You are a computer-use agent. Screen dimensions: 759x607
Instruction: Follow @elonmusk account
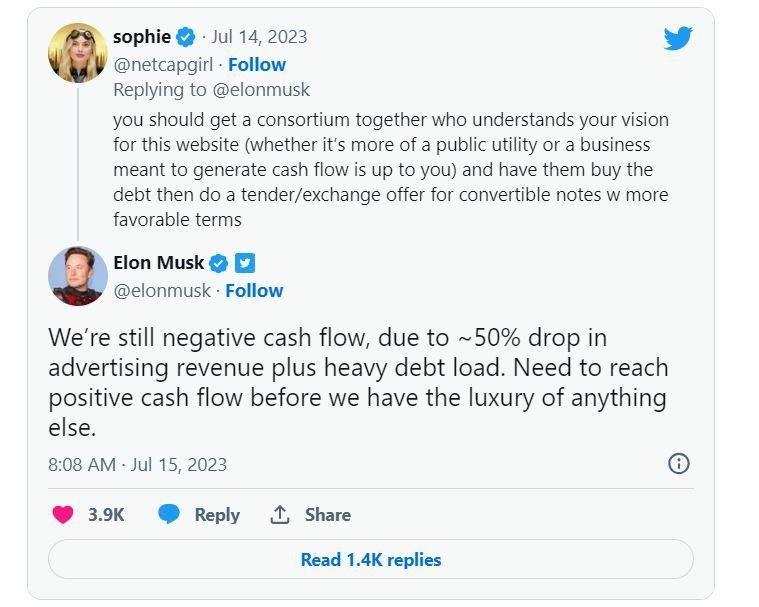click(254, 290)
